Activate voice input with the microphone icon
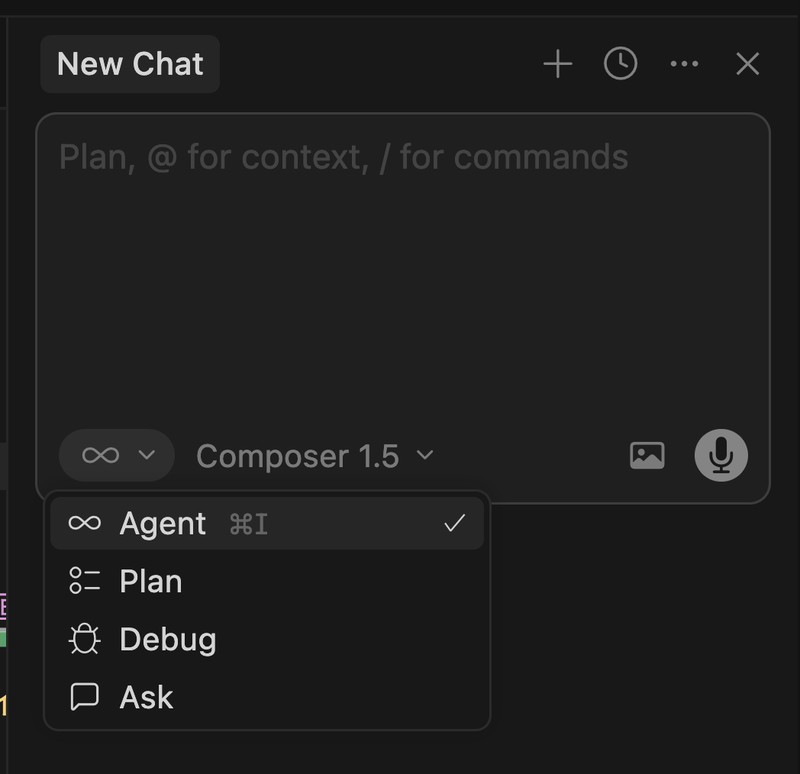Image resolution: width=800 pixels, height=774 pixels. pyautogui.click(x=720, y=455)
